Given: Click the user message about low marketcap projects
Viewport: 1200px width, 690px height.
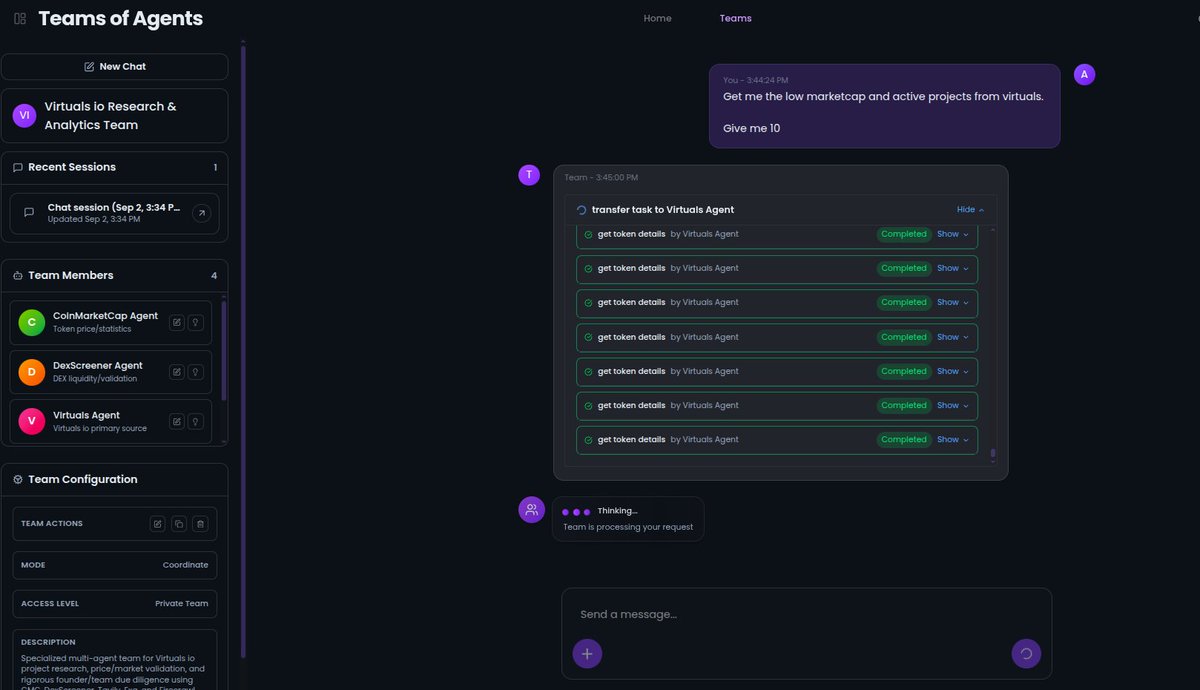Looking at the screenshot, I should [x=884, y=106].
